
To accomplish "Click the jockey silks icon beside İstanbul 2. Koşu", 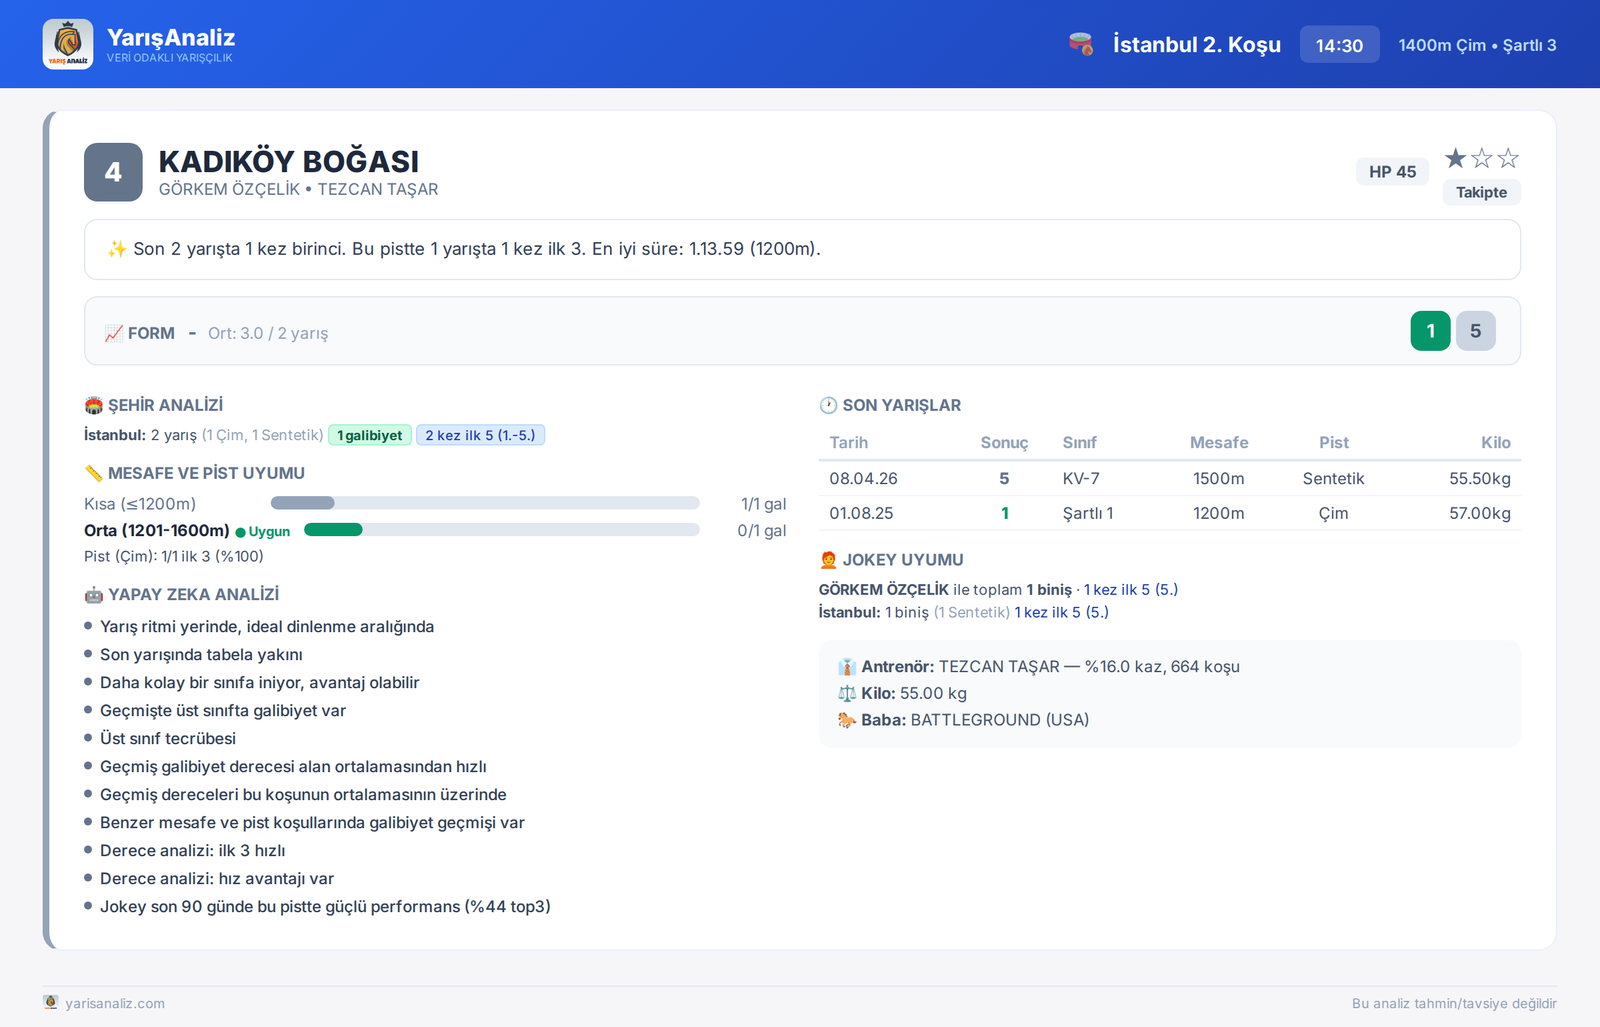I will tap(1081, 44).
